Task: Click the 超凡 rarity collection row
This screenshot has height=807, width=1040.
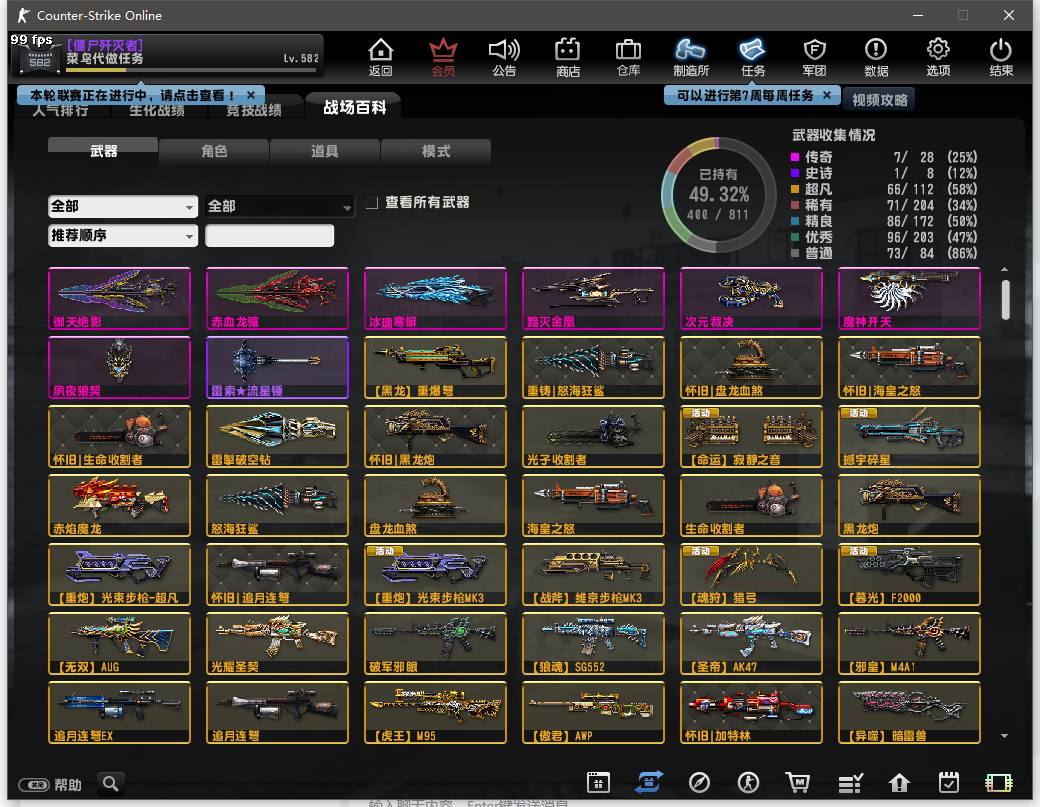Action: coord(884,189)
